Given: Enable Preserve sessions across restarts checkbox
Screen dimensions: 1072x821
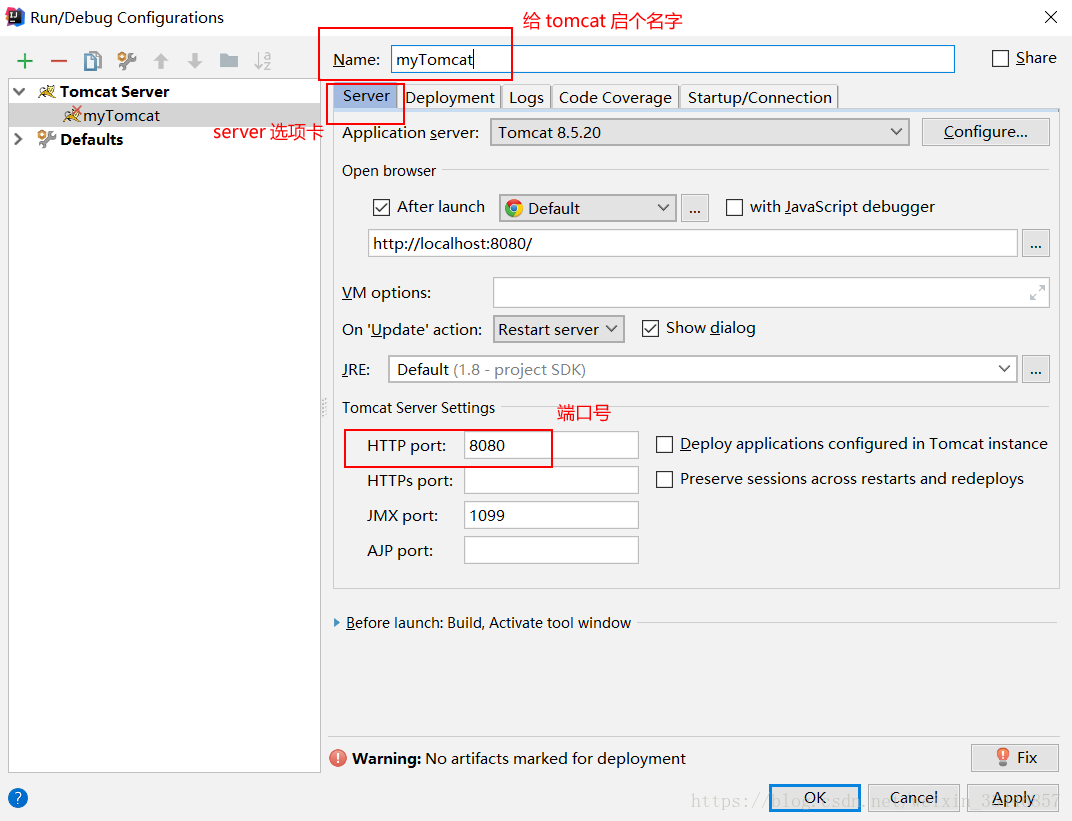Looking at the screenshot, I should pyautogui.click(x=664, y=479).
